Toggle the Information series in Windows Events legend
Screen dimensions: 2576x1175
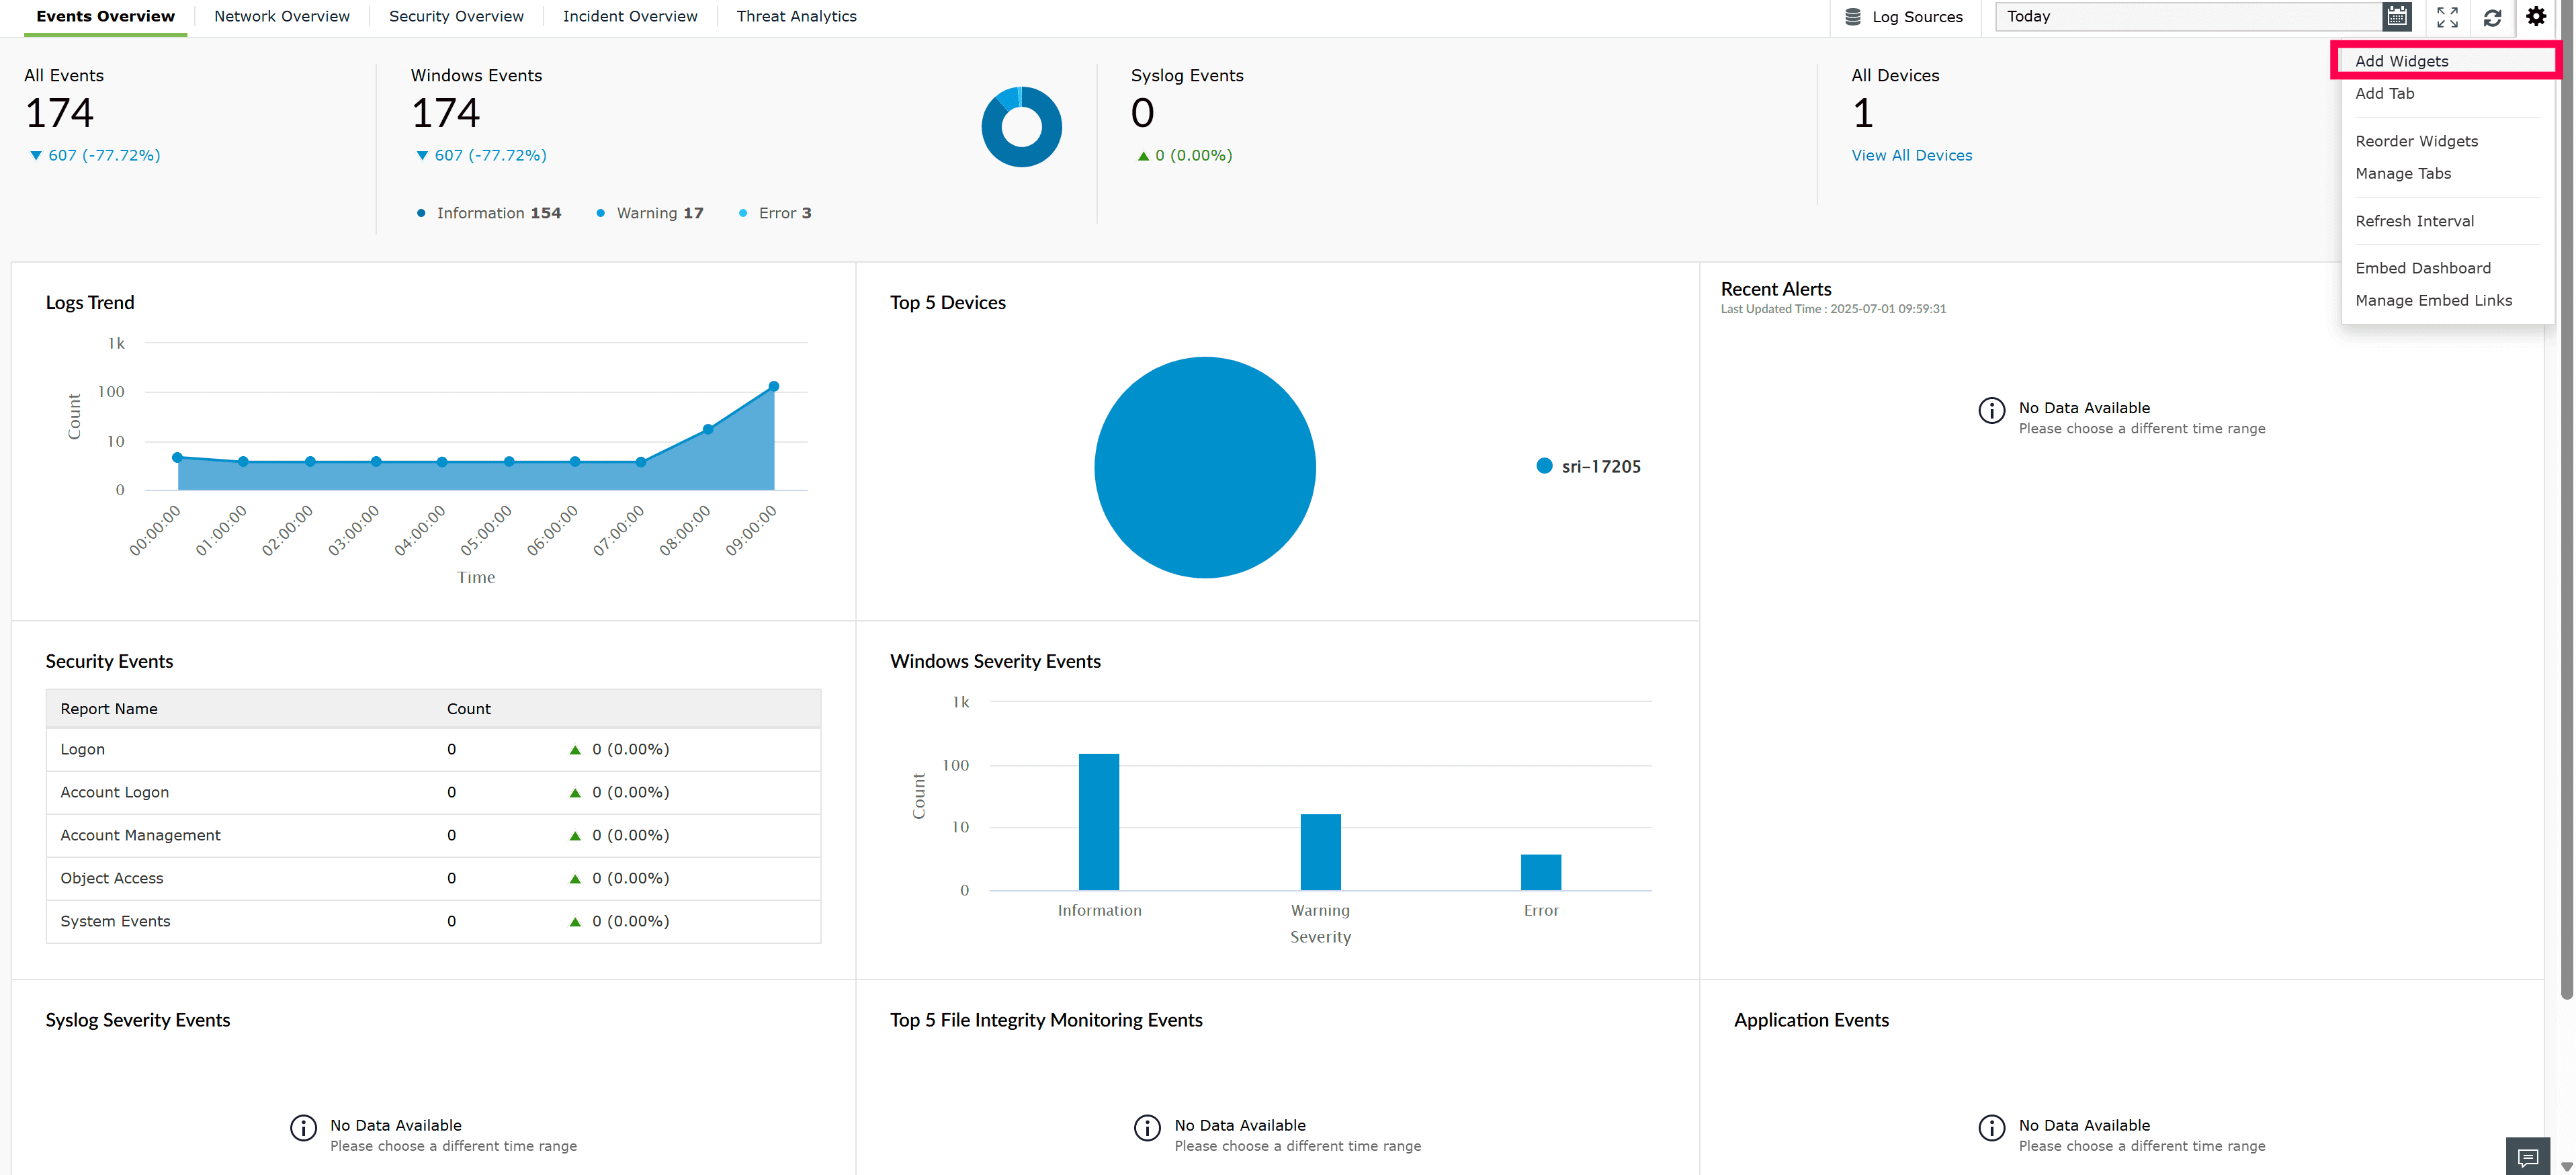[x=488, y=213]
